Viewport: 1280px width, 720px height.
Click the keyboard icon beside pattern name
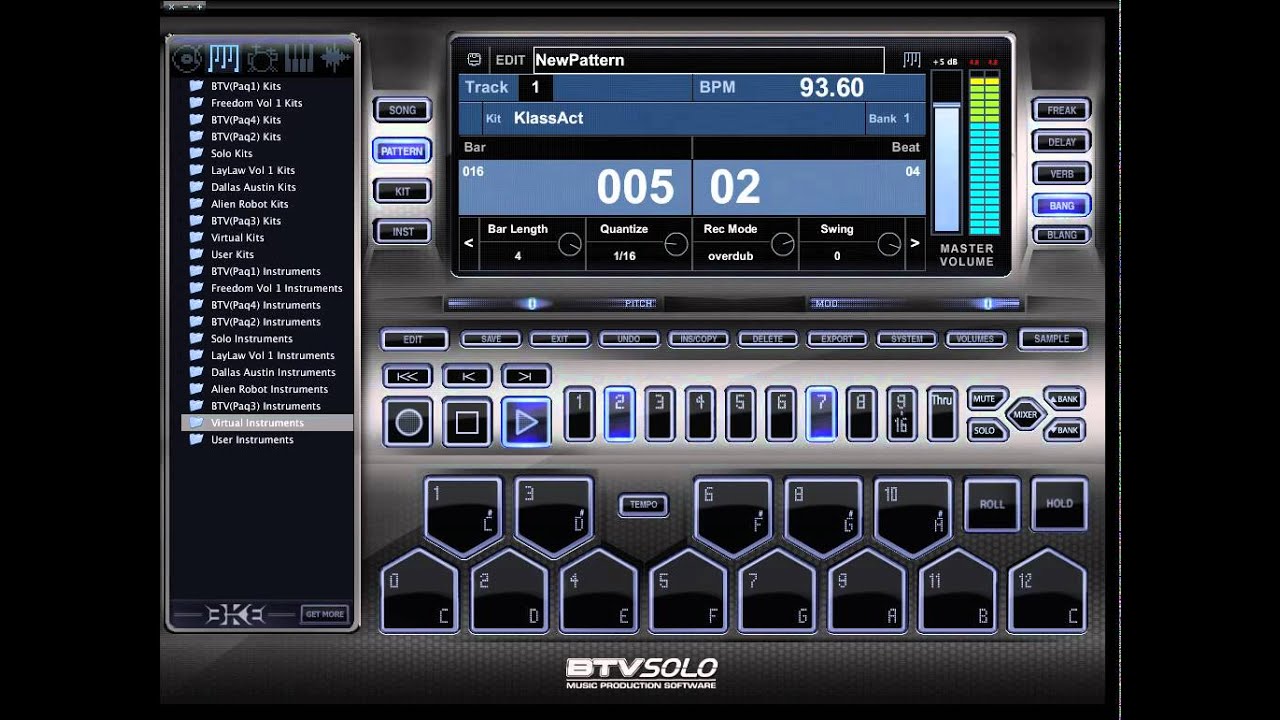pyautogui.click(x=911, y=60)
